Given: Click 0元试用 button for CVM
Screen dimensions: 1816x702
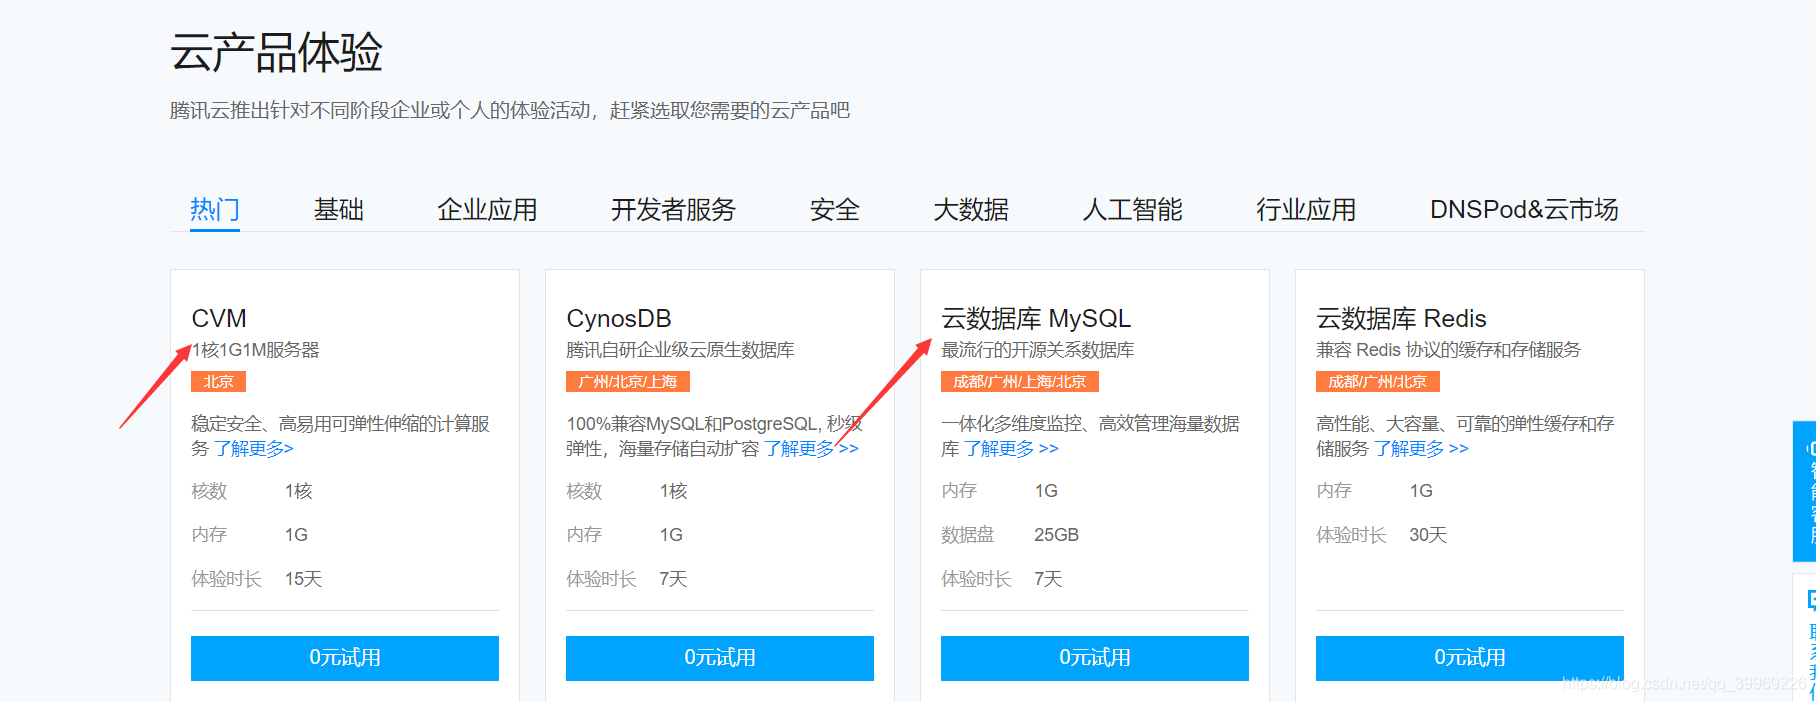Looking at the screenshot, I should point(345,658).
